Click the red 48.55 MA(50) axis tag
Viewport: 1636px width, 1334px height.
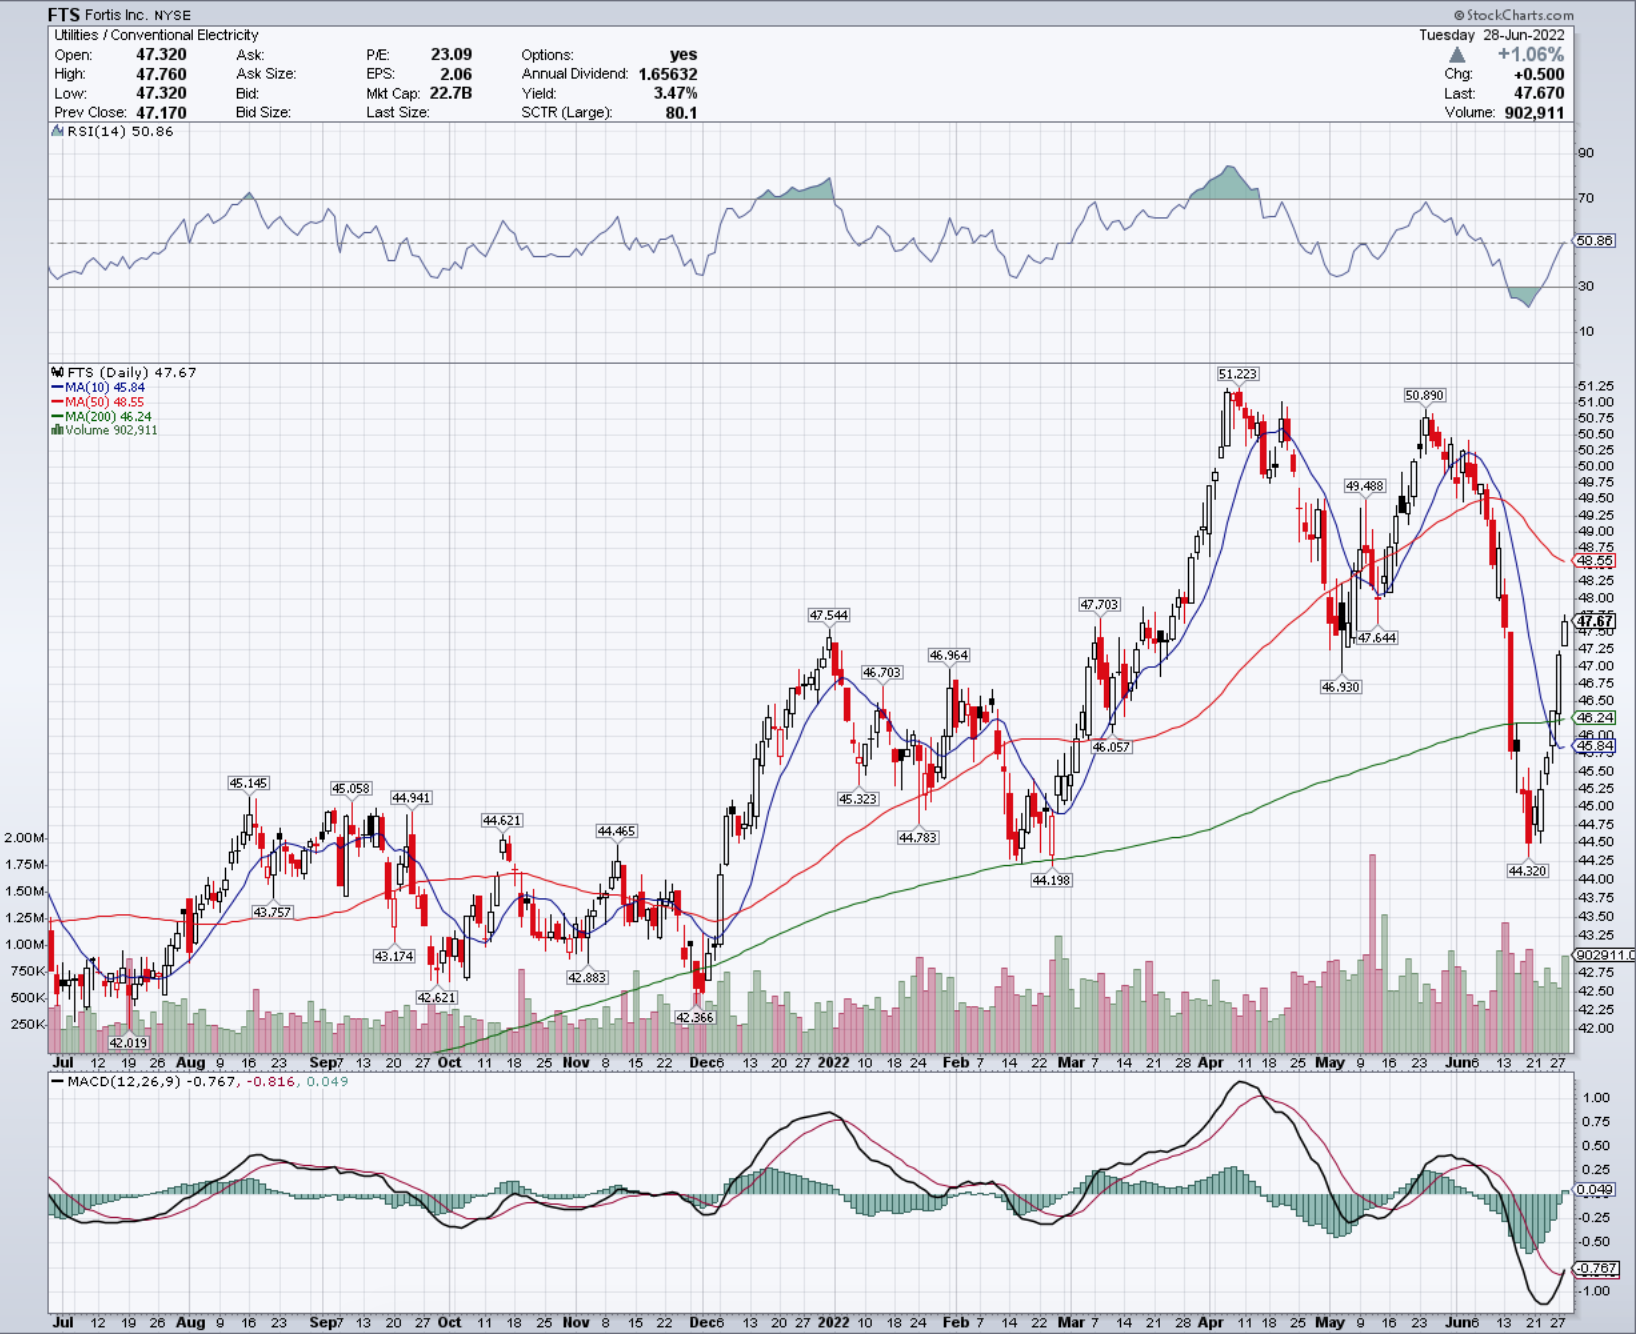1594,561
